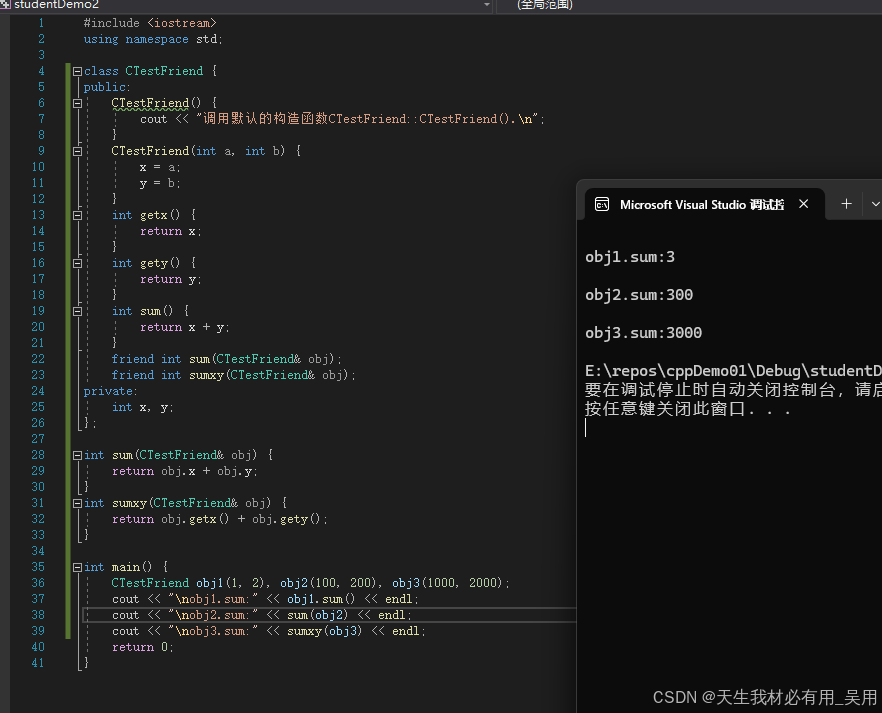Click console output 'obj3.sum:3000'
Viewport: 882px width, 713px height.
click(x=644, y=333)
